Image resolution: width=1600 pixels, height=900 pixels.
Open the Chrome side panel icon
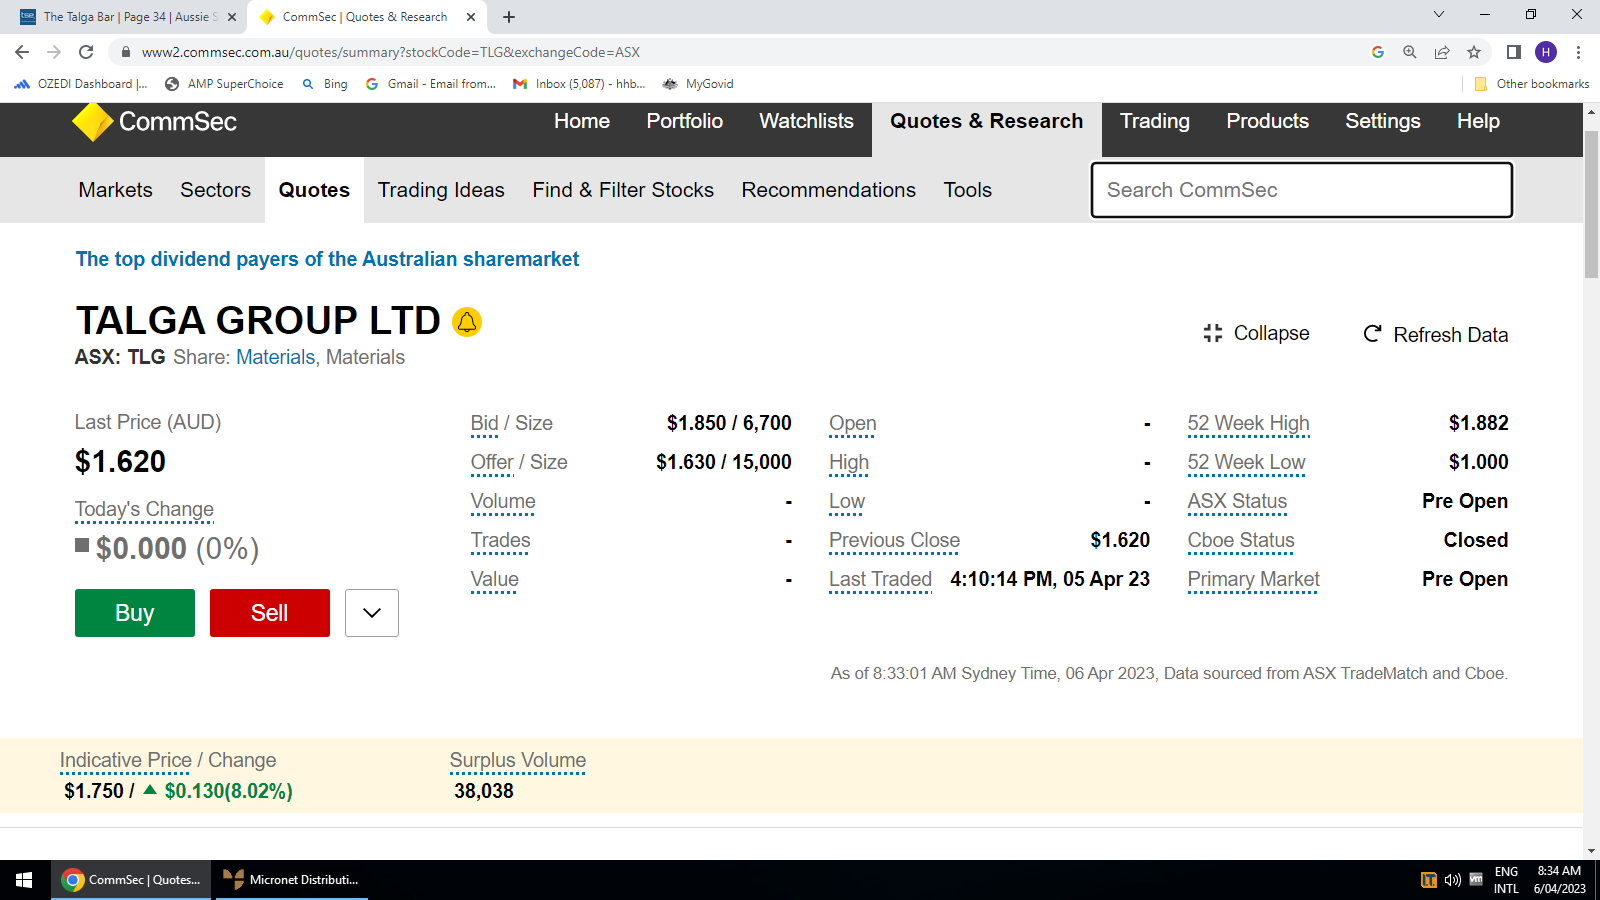1514,52
